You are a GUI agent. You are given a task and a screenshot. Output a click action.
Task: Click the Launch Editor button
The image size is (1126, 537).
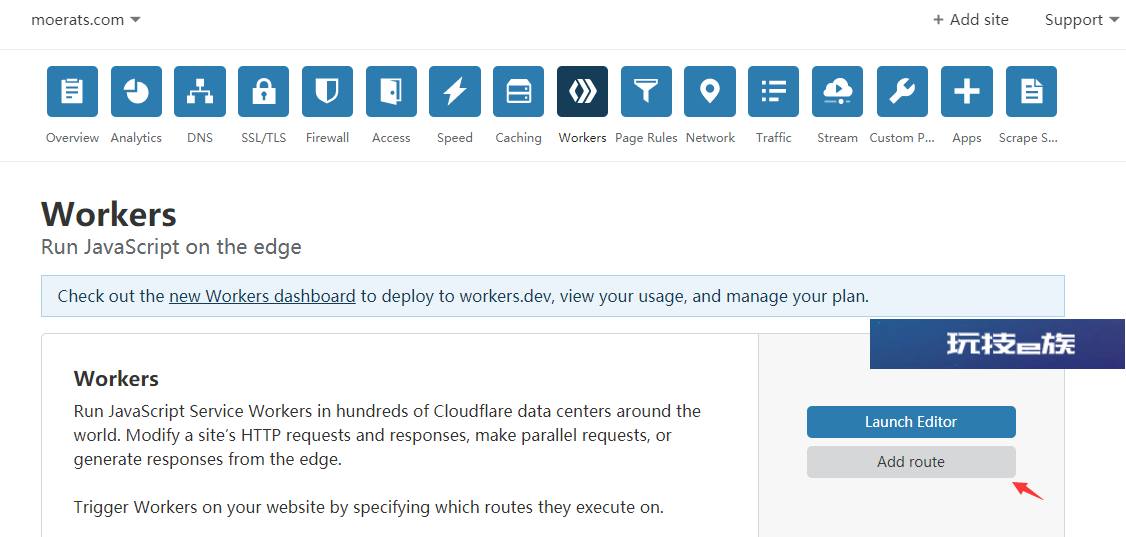(911, 422)
